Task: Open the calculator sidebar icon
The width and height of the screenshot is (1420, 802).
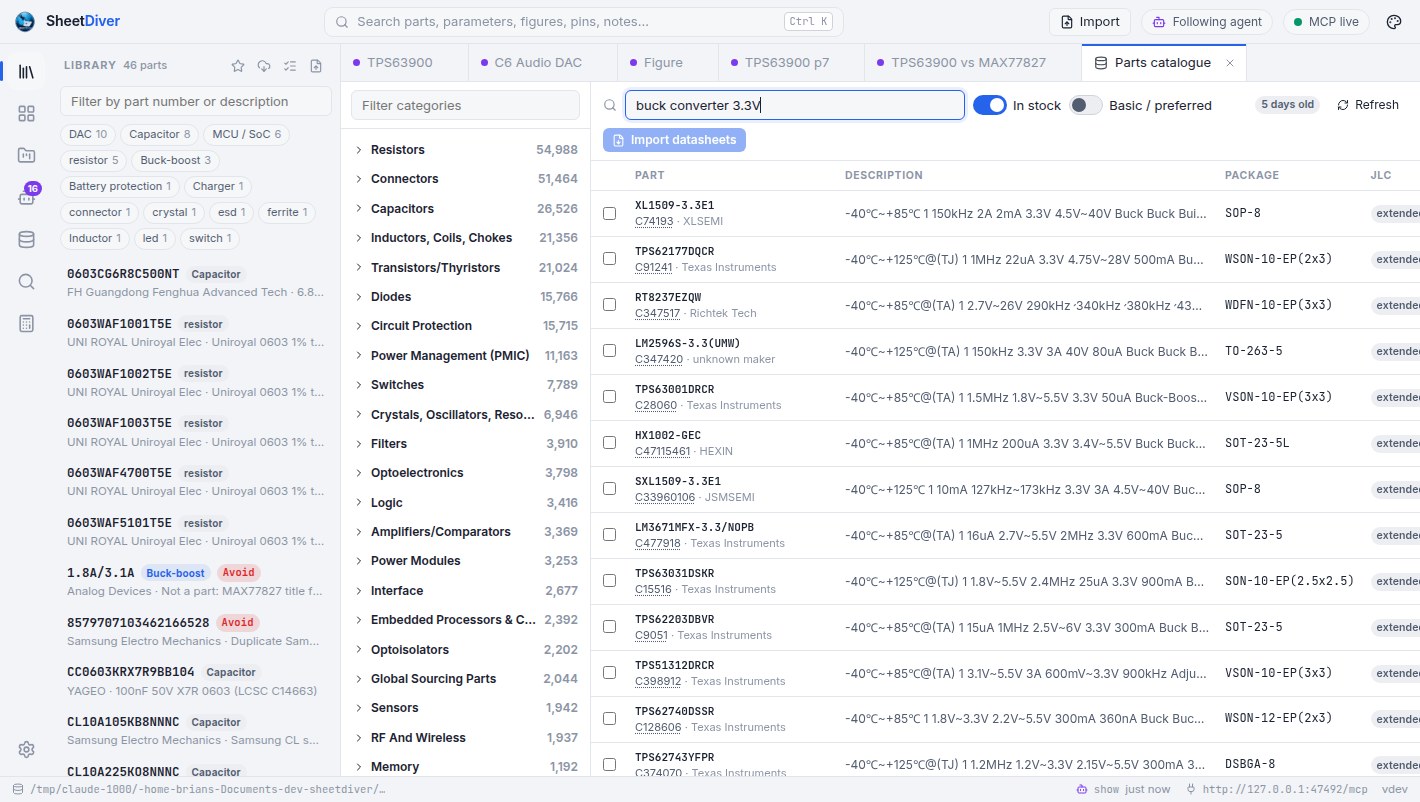Action: point(26,323)
